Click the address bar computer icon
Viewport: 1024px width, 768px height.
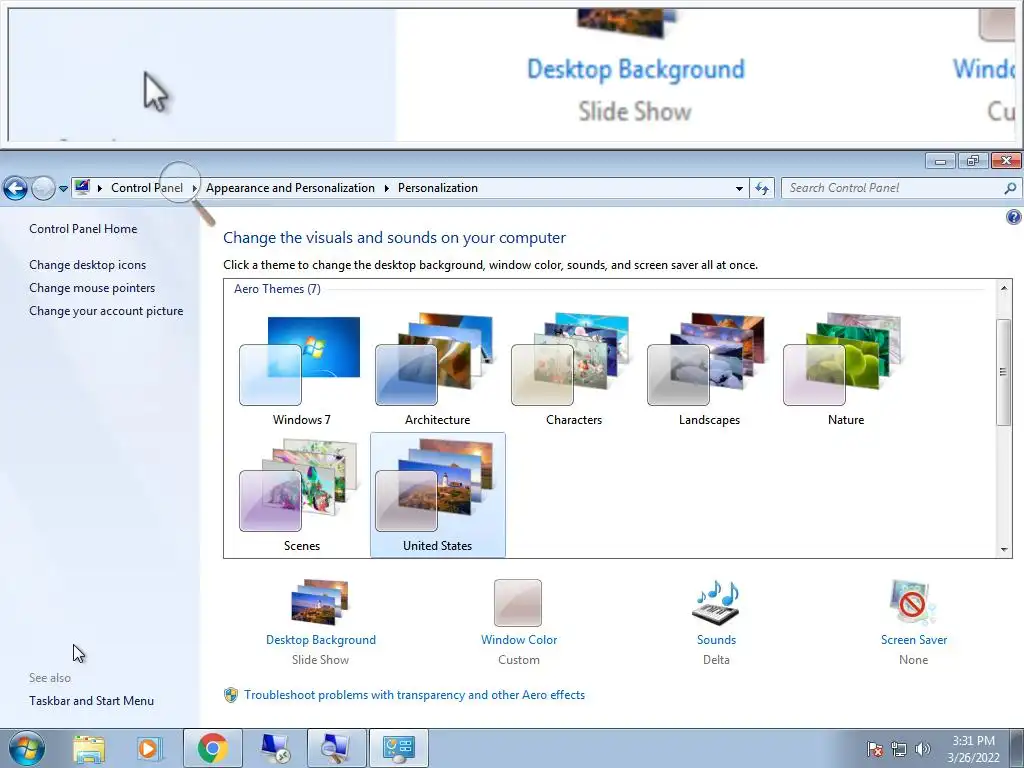pyautogui.click(x=82, y=187)
